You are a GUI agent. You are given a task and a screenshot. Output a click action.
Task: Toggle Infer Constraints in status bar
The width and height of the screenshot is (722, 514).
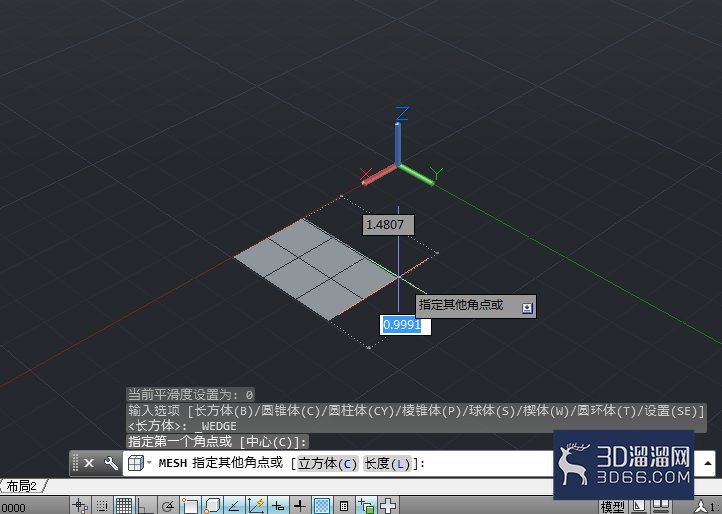(x=80, y=506)
